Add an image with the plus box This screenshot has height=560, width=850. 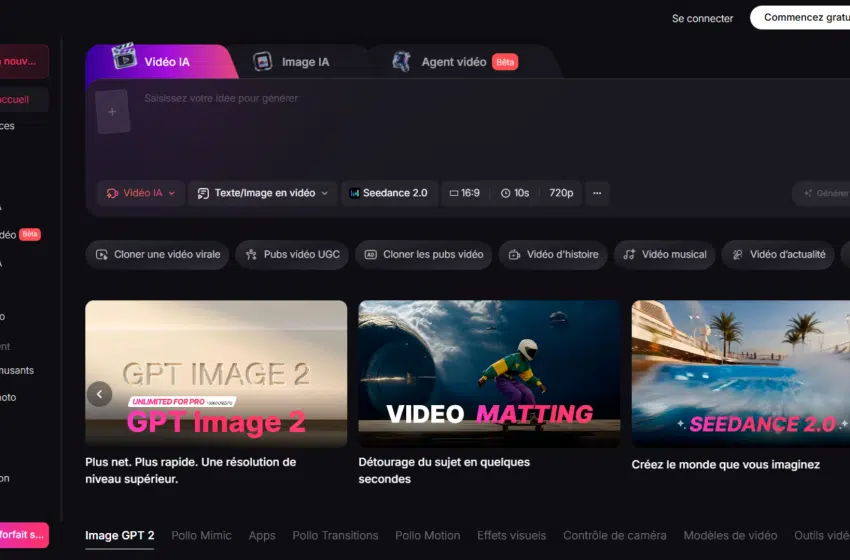pos(112,112)
